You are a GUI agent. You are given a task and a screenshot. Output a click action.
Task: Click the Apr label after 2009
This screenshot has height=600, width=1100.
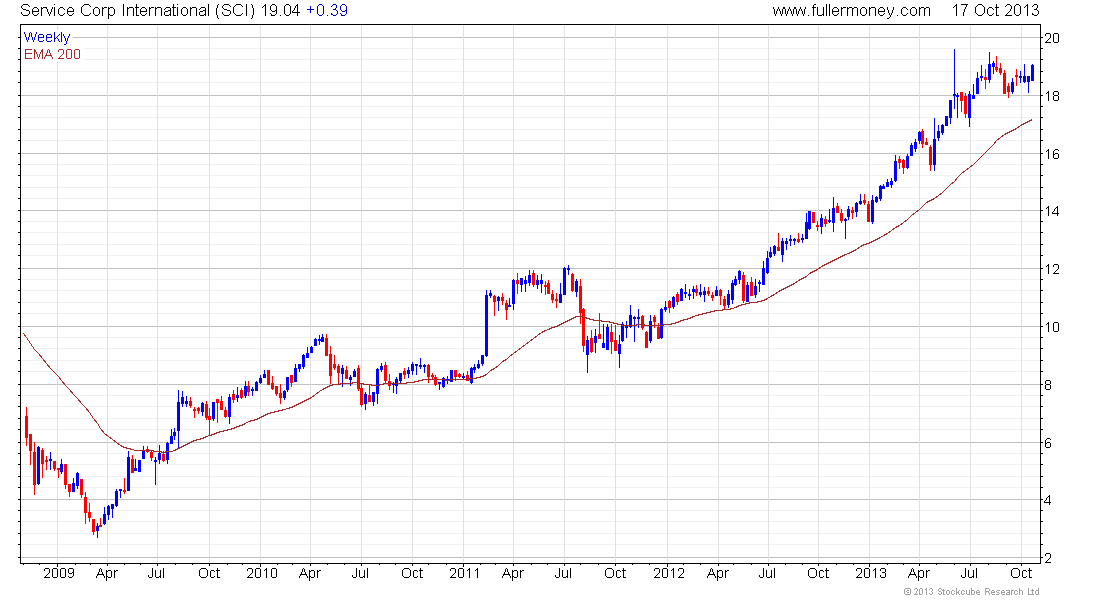pos(107,573)
